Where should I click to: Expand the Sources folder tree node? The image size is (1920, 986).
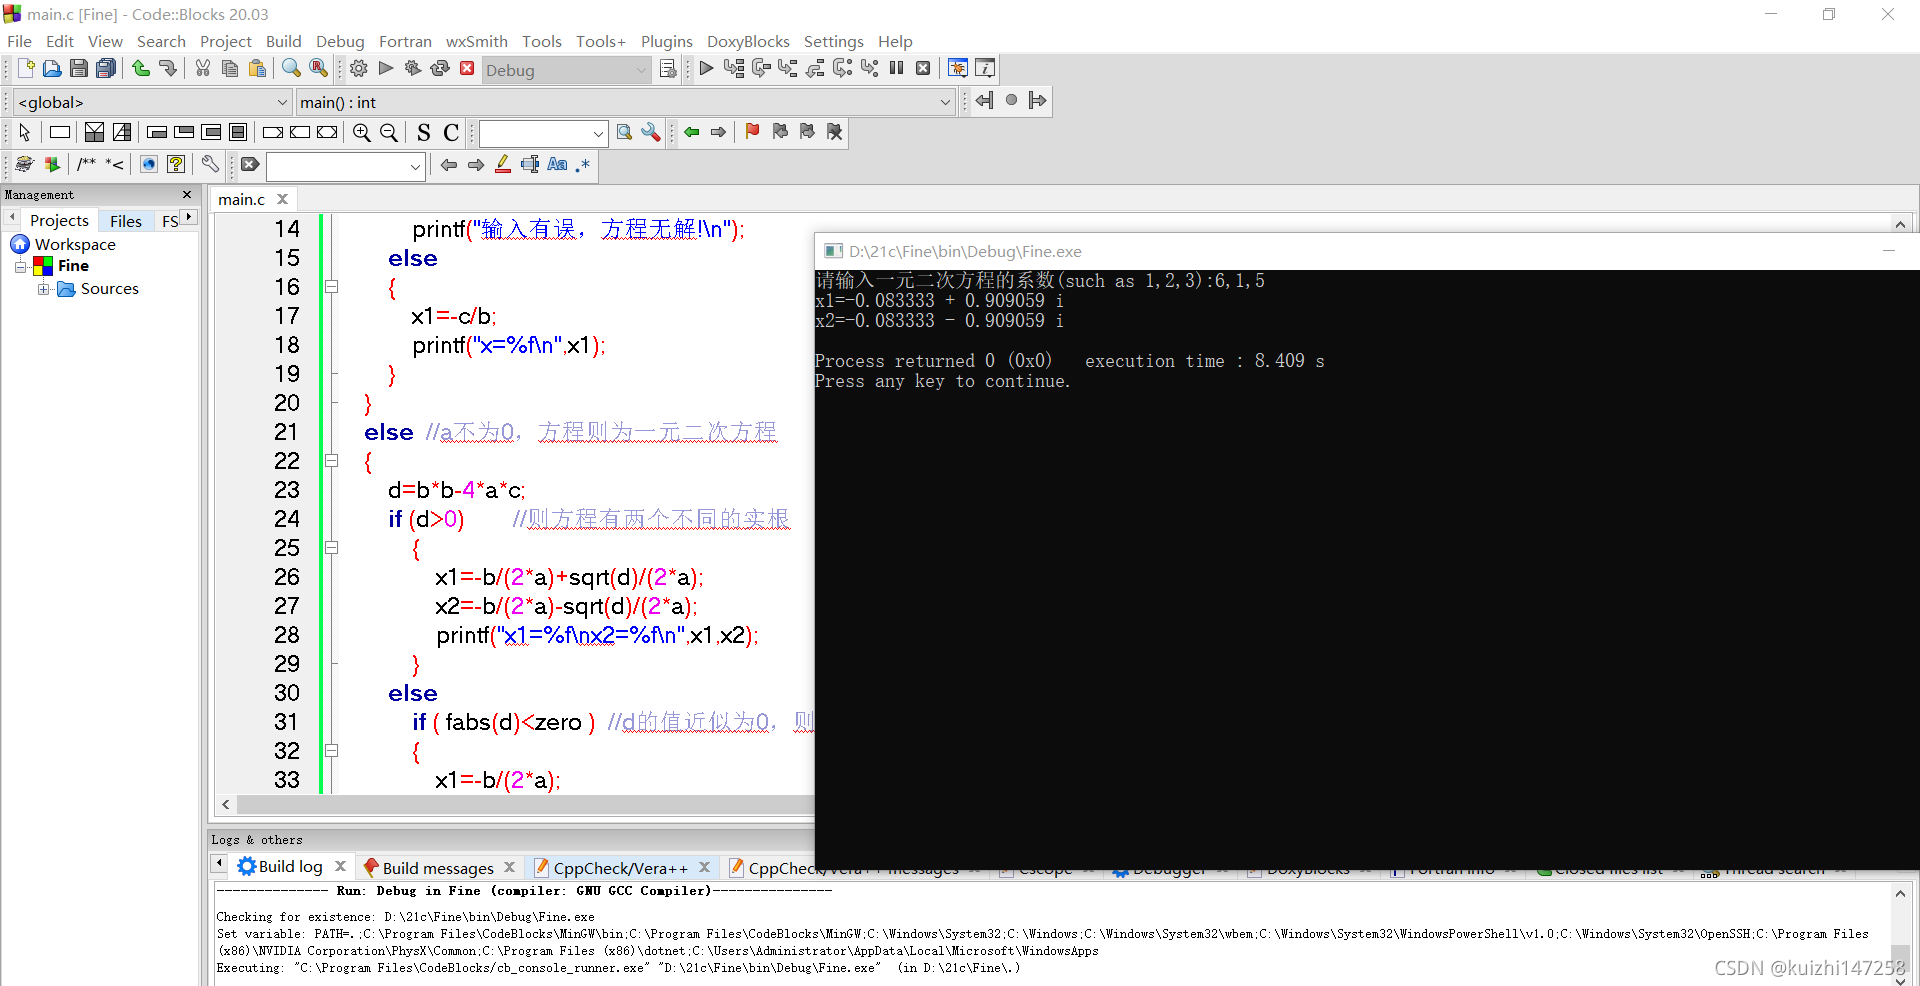tap(44, 289)
